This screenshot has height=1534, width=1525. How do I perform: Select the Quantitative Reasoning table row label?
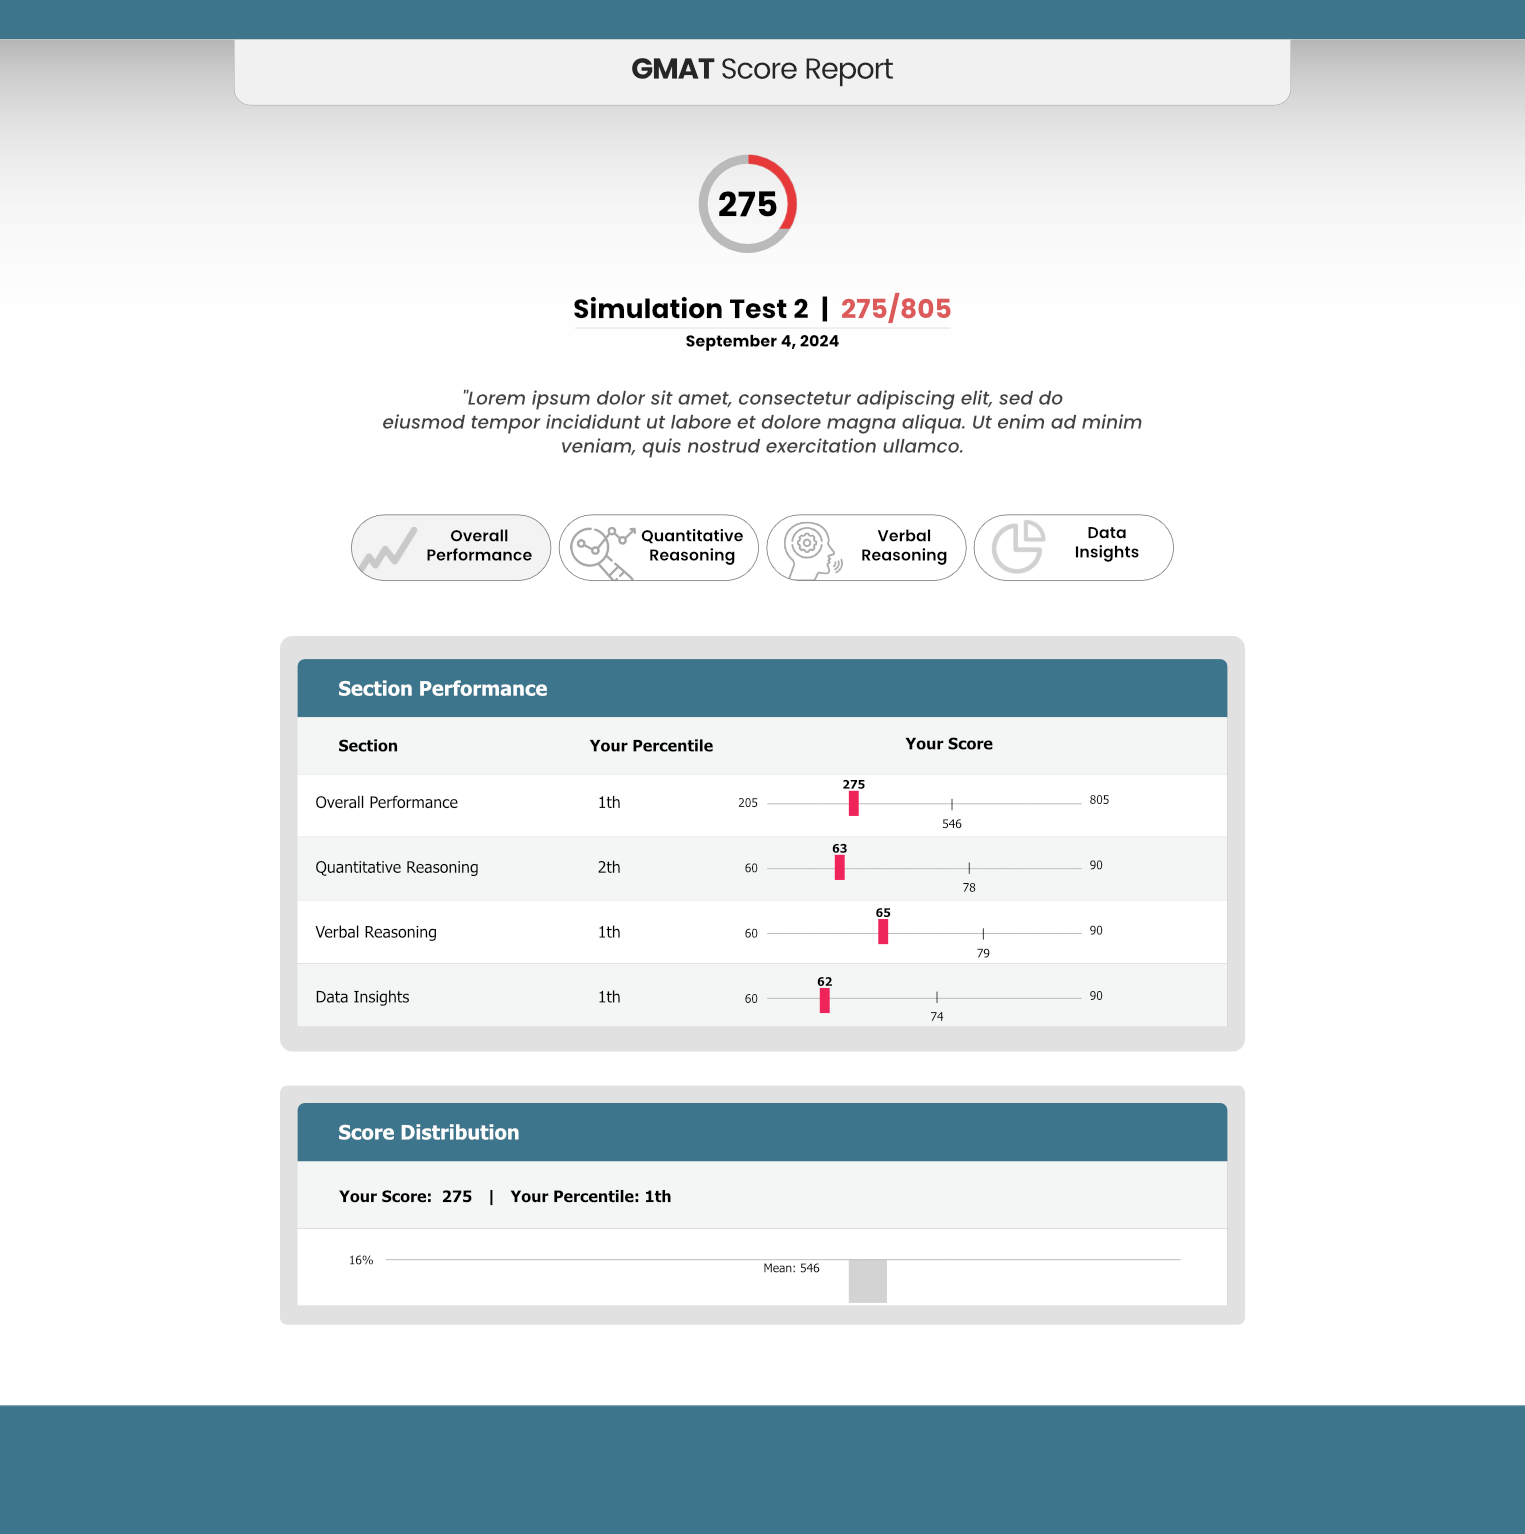point(397,867)
